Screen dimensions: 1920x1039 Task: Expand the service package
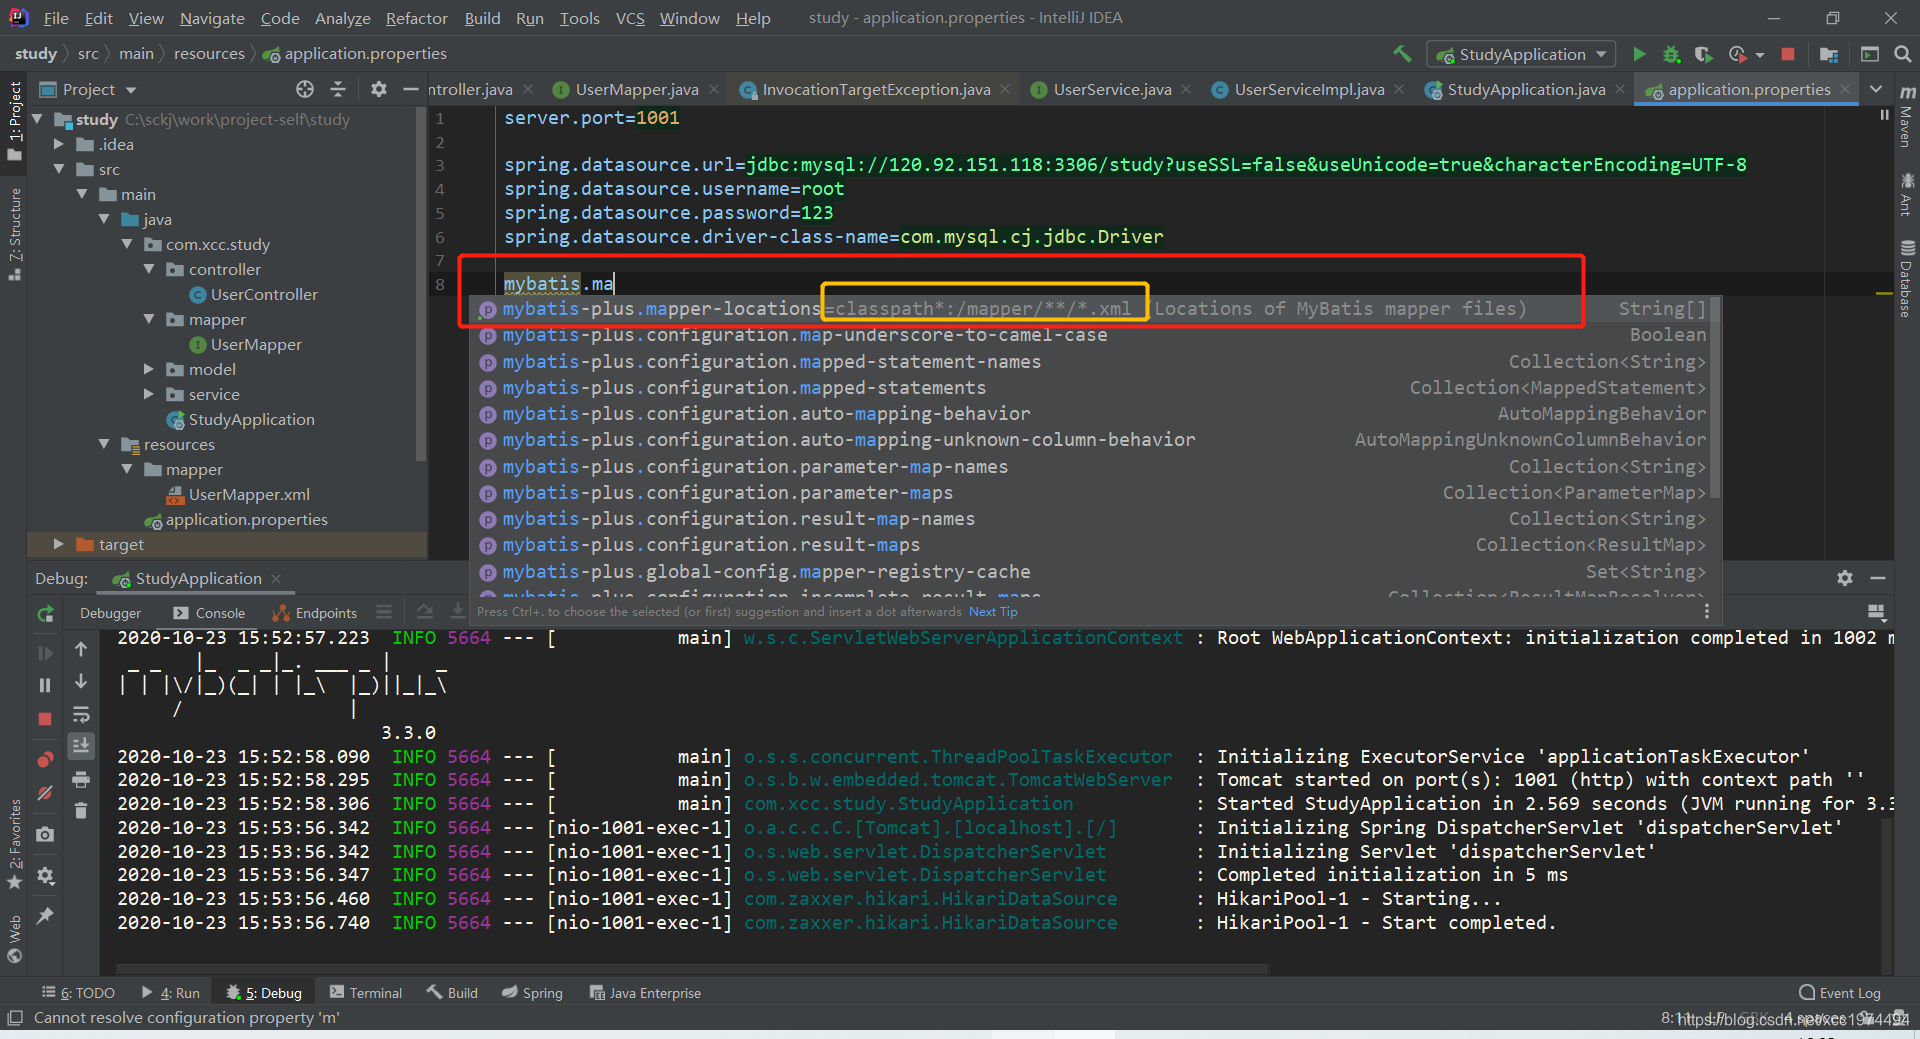tap(149, 394)
